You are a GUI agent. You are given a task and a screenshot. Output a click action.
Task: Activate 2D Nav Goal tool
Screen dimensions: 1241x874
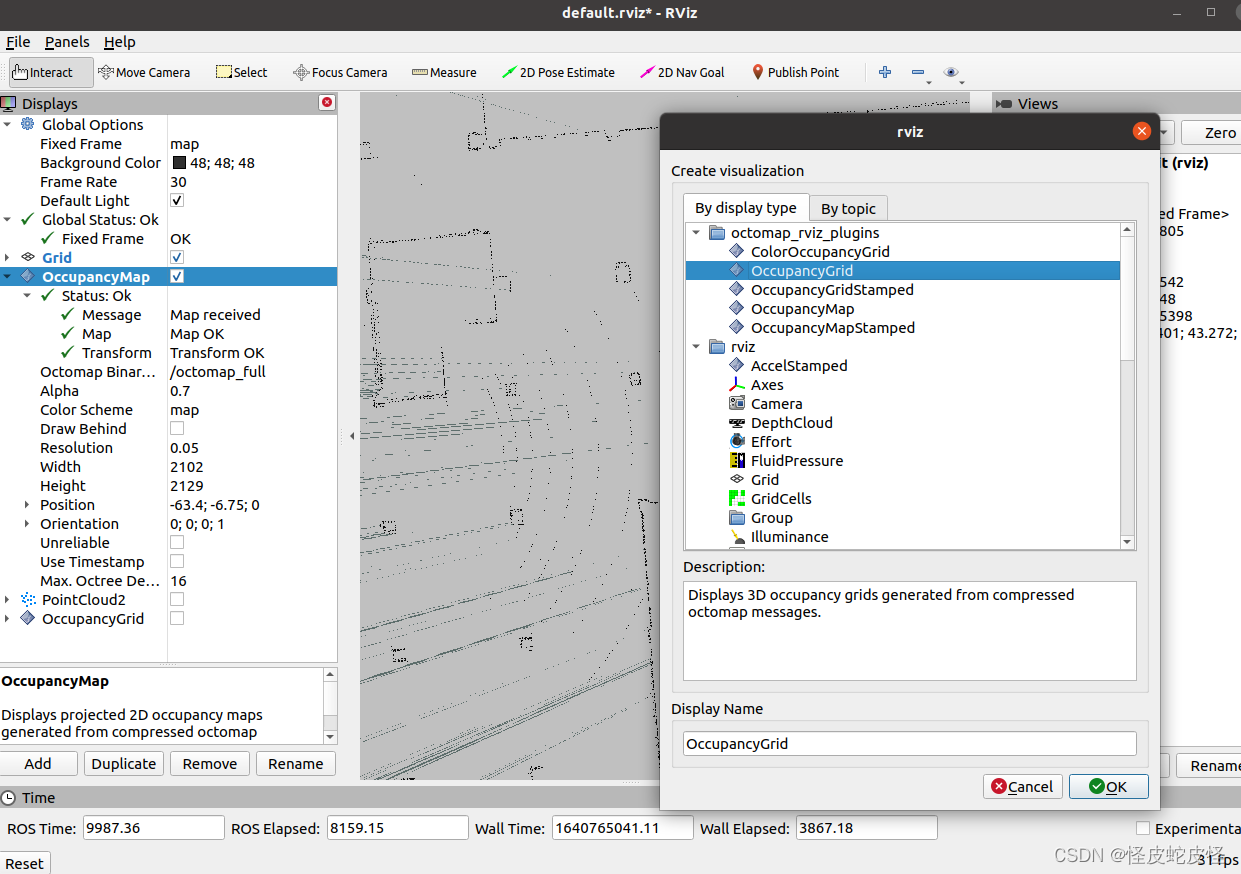(682, 72)
